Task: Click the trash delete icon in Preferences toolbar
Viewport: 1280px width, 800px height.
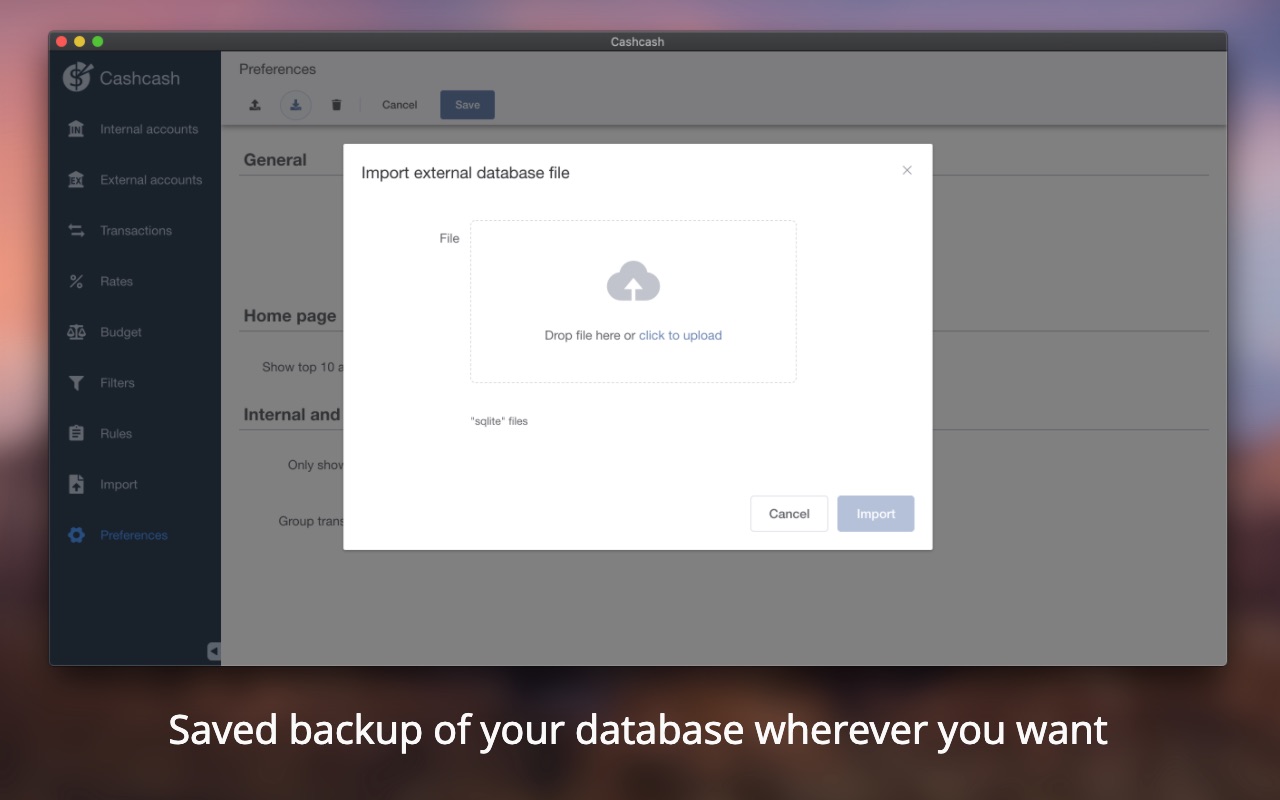Action: click(336, 105)
